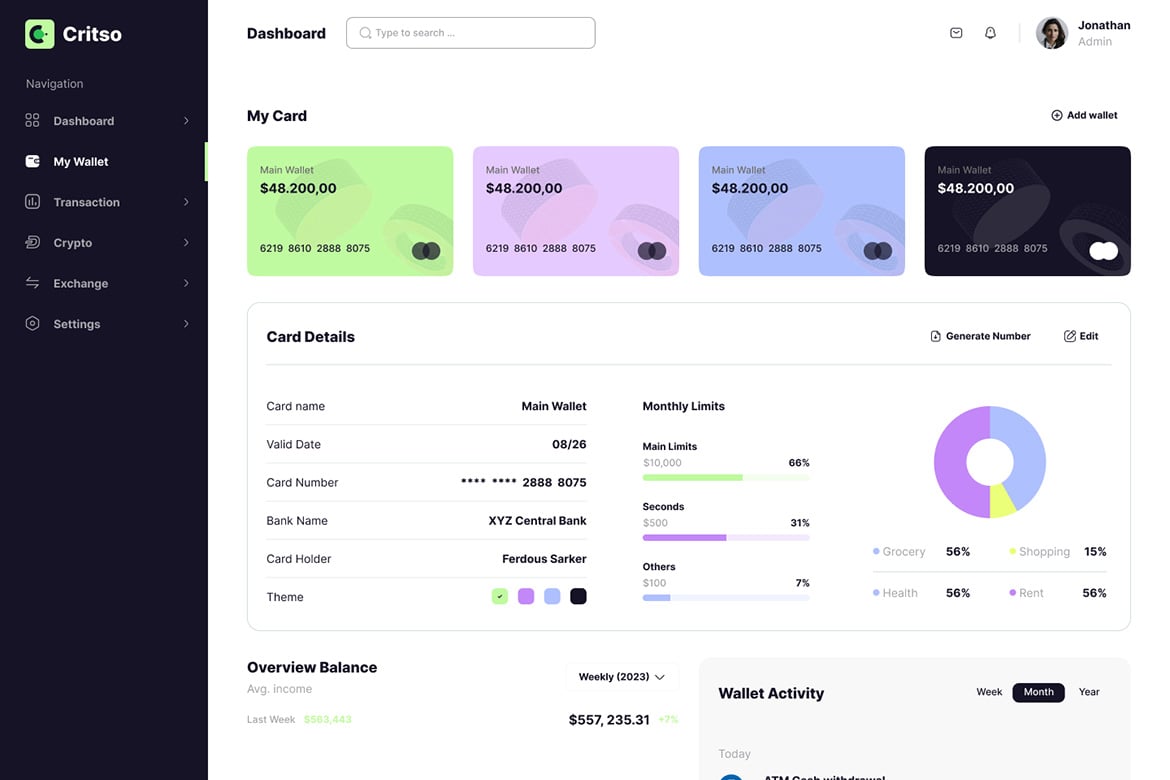Click the Settings hexagon icon
The height and width of the screenshot is (780, 1170).
click(x=32, y=324)
